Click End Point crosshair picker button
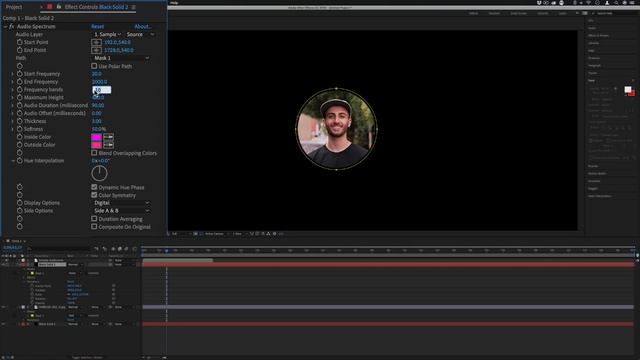The height and width of the screenshot is (360, 640). [x=96, y=50]
